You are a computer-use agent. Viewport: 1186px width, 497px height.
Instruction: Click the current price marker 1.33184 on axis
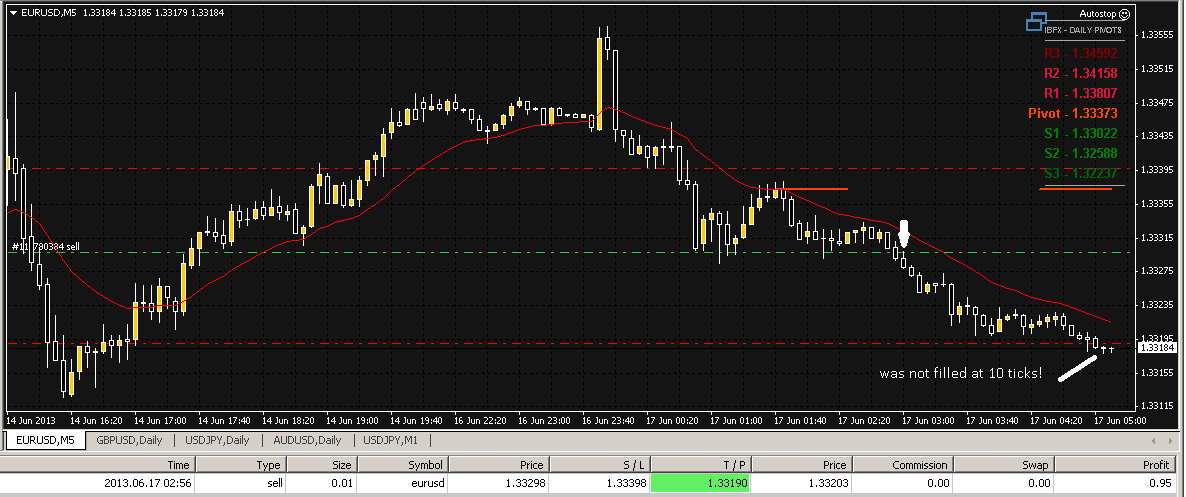(x=1155, y=347)
